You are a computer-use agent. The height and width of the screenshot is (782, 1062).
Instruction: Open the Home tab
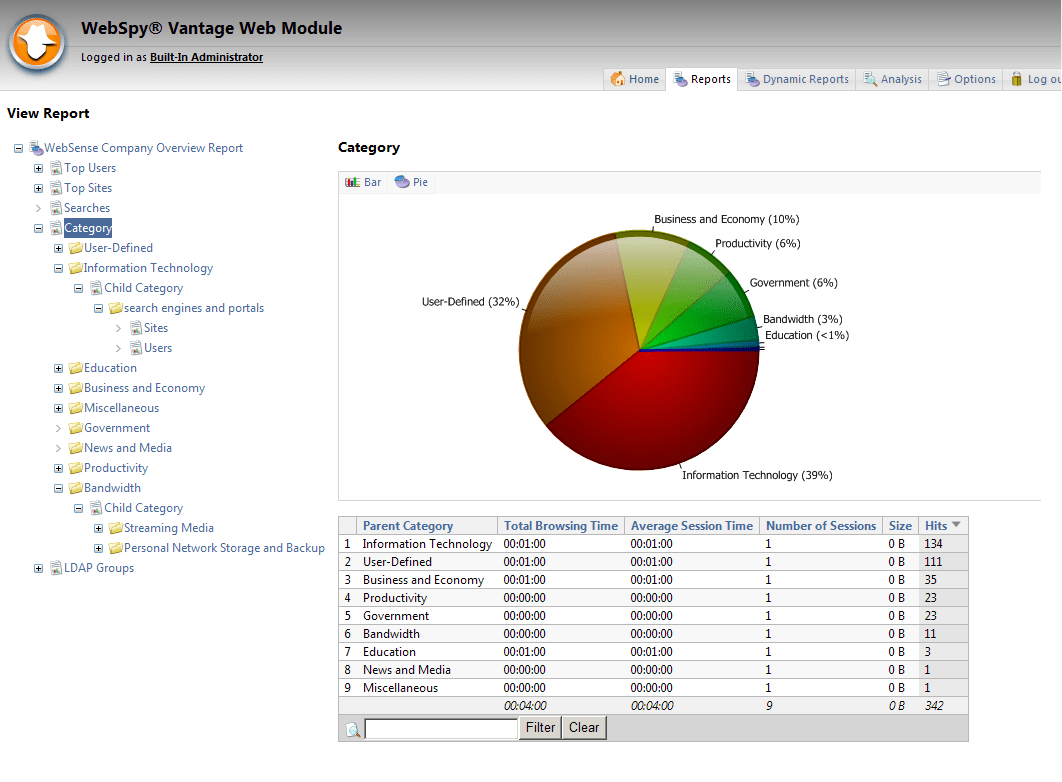(635, 79)
